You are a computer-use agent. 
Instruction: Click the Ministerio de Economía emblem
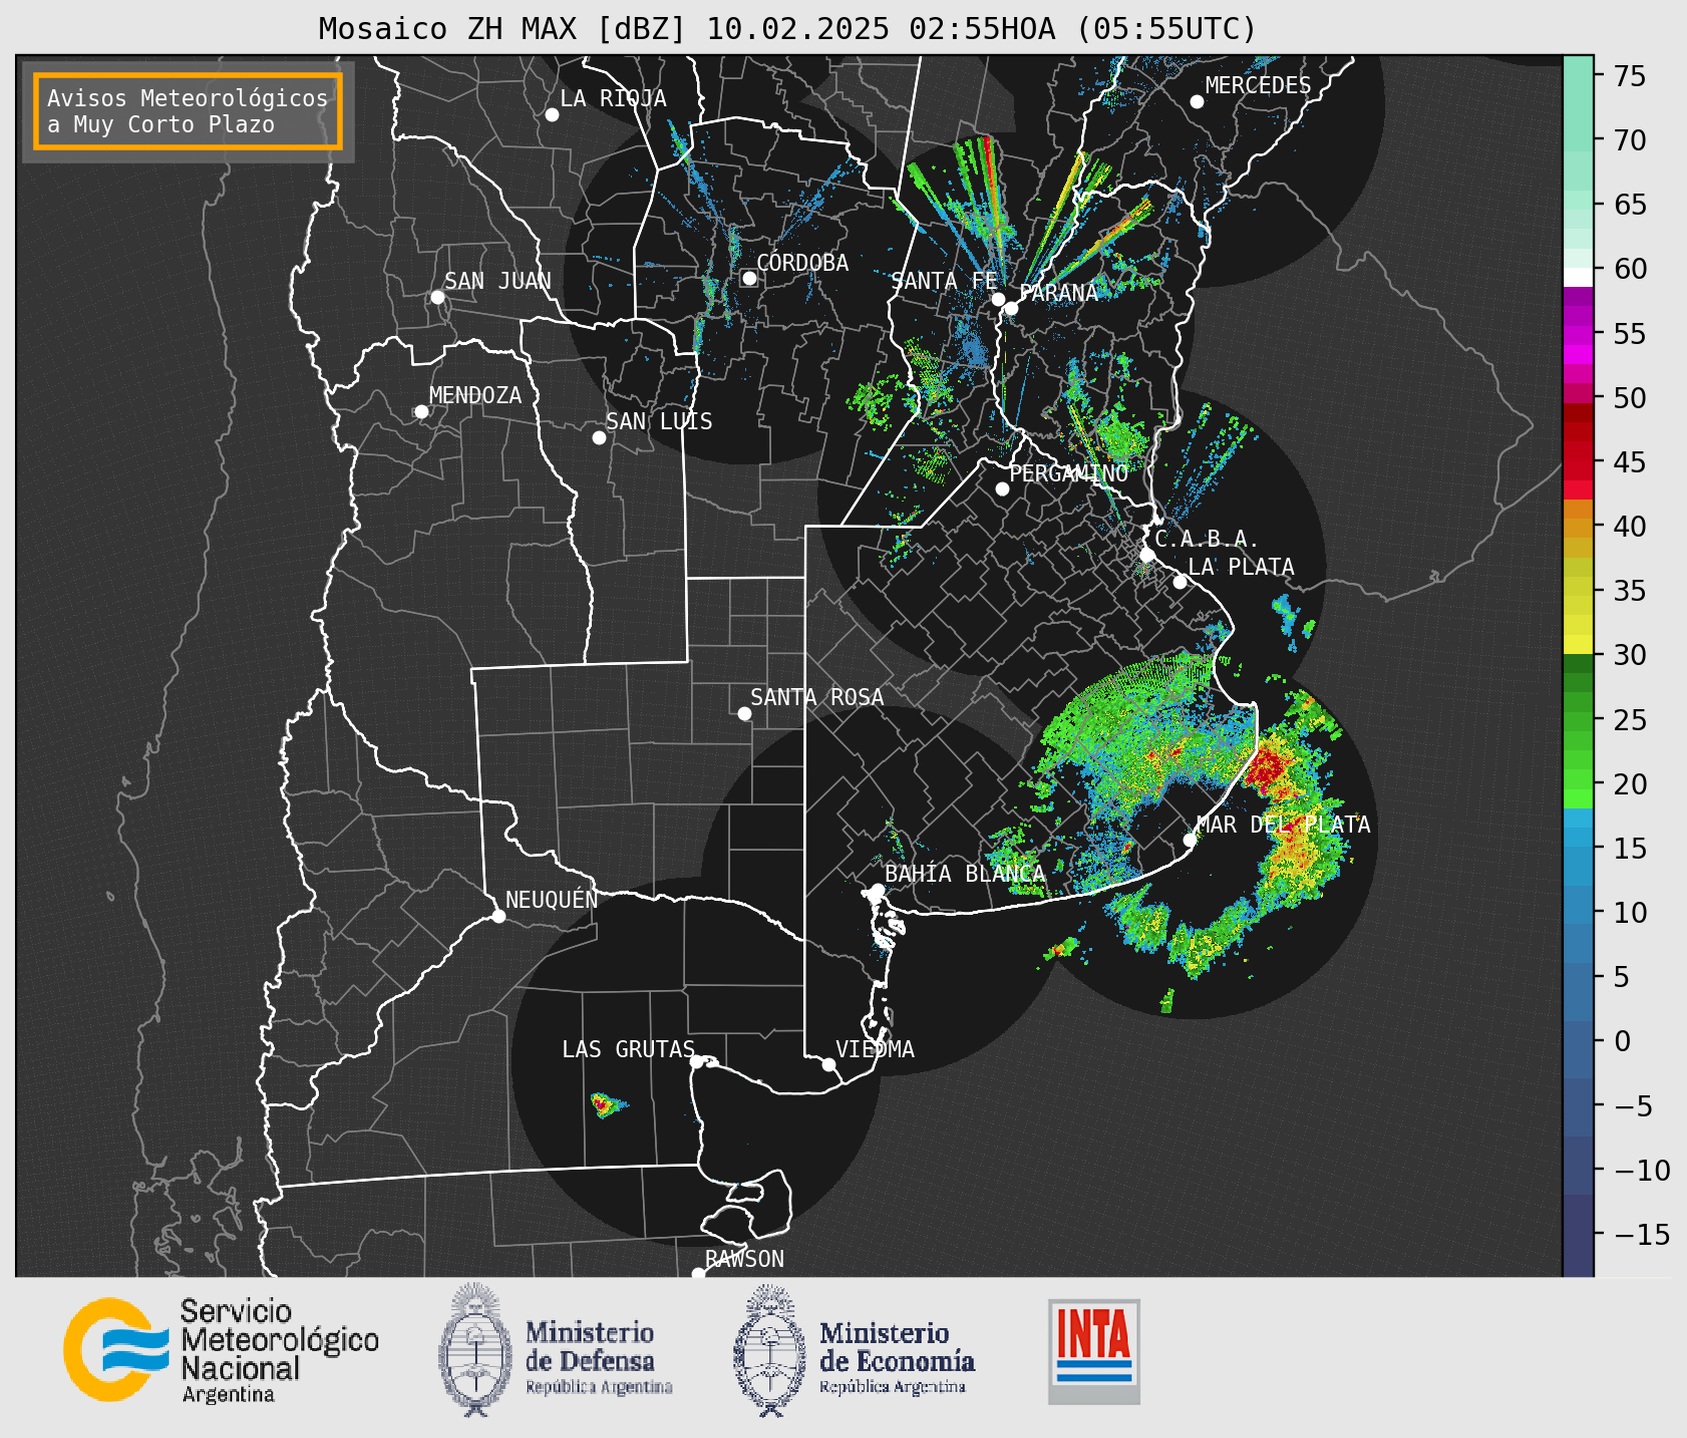click(x=770, y=1350)
